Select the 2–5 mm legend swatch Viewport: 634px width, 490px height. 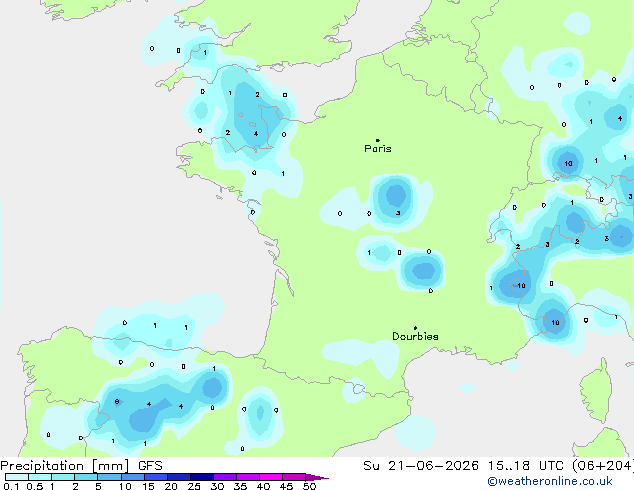point(86,477)
